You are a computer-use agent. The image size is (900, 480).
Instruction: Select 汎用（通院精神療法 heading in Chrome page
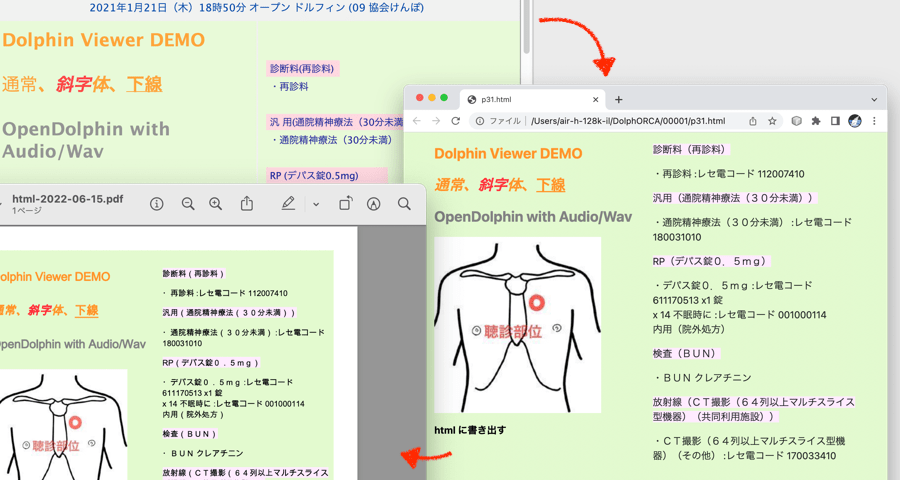735,198
